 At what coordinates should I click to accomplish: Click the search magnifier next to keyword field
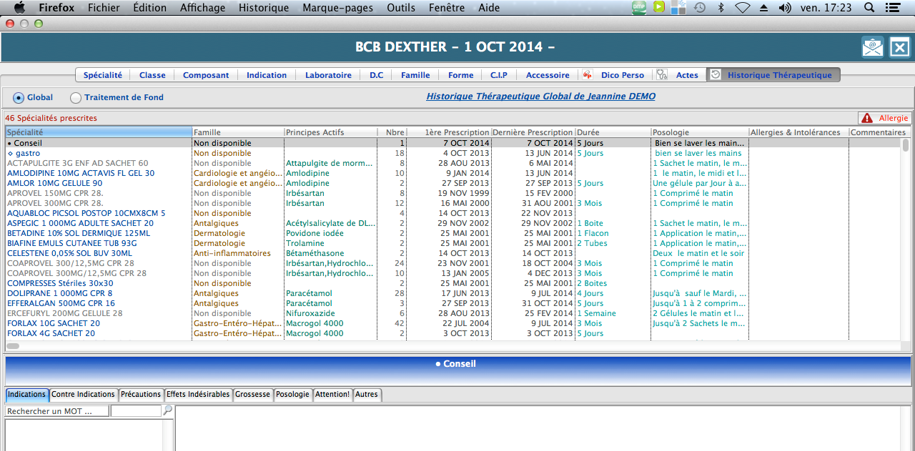coord(167,411)
